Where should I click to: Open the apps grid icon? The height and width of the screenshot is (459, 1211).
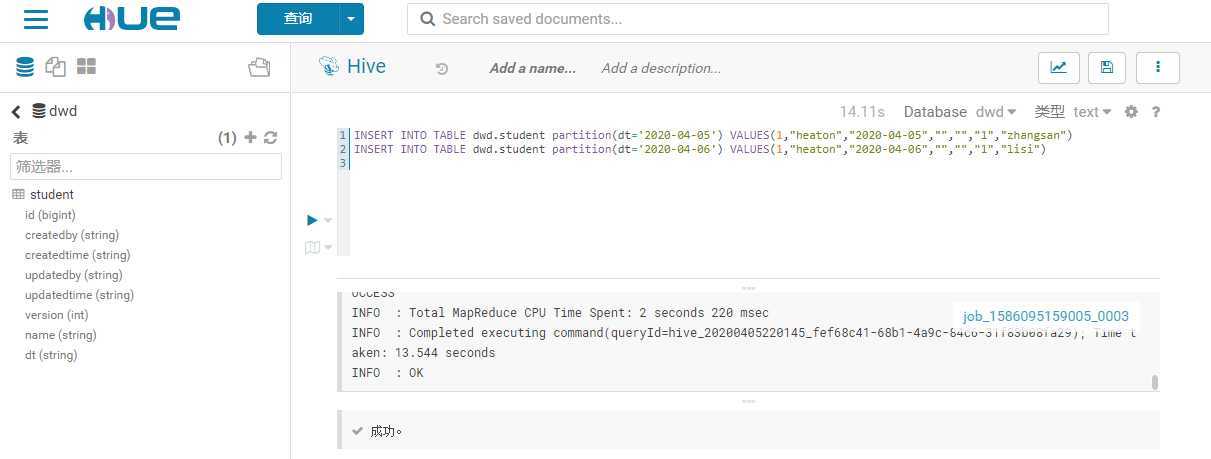point(87,67)
